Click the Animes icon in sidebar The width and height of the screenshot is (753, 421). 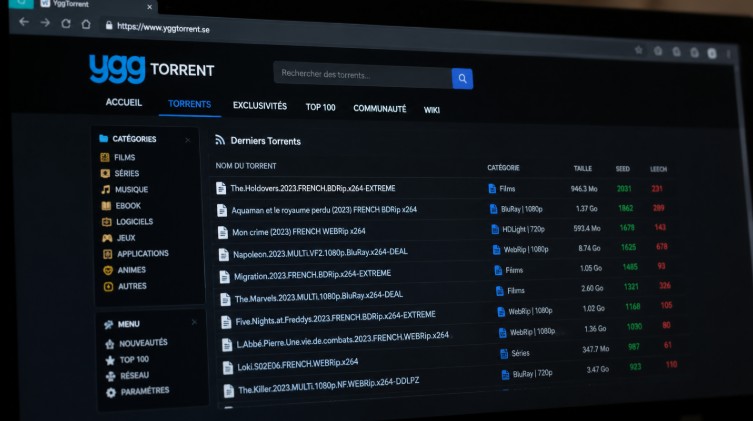(108, 270)
